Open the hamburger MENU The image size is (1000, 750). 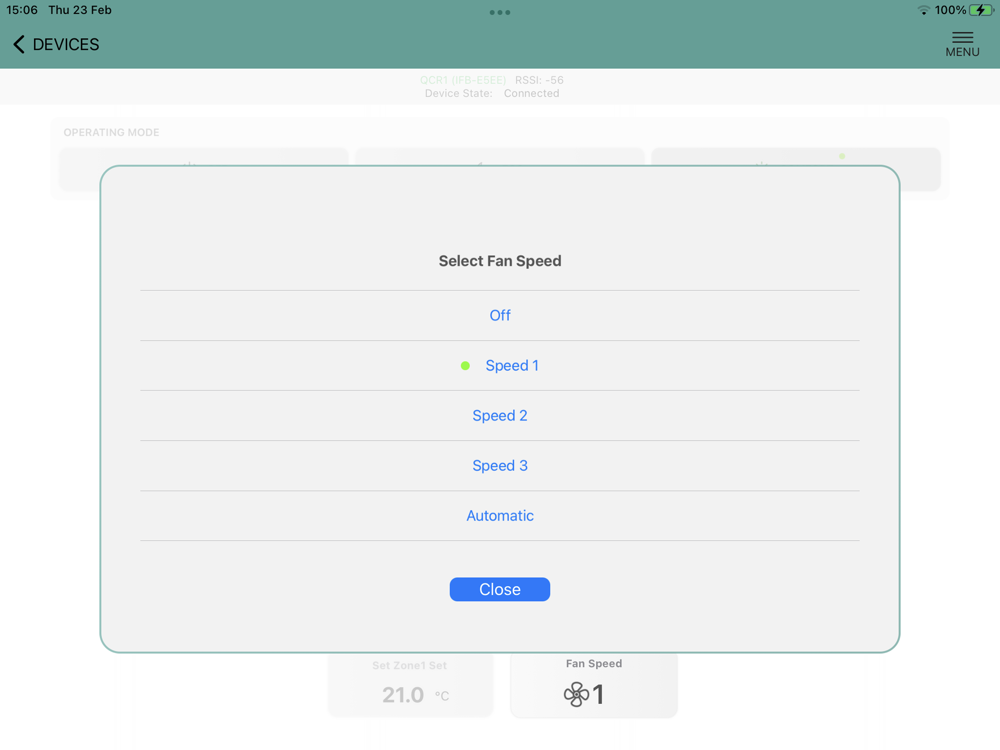click(962, 44)
